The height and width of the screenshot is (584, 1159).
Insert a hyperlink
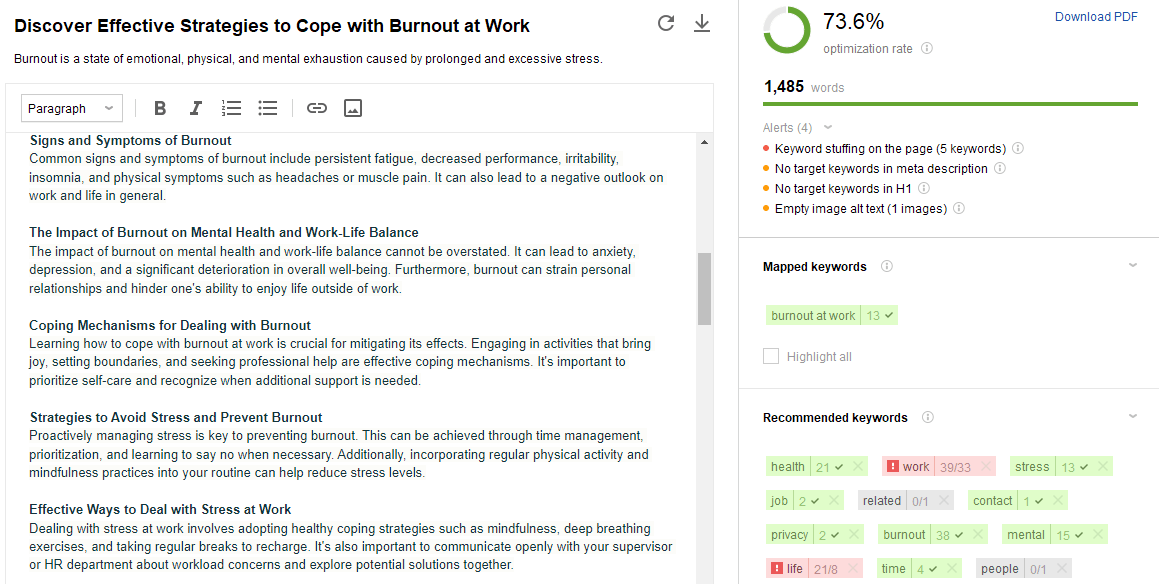(x=316, y=109)
